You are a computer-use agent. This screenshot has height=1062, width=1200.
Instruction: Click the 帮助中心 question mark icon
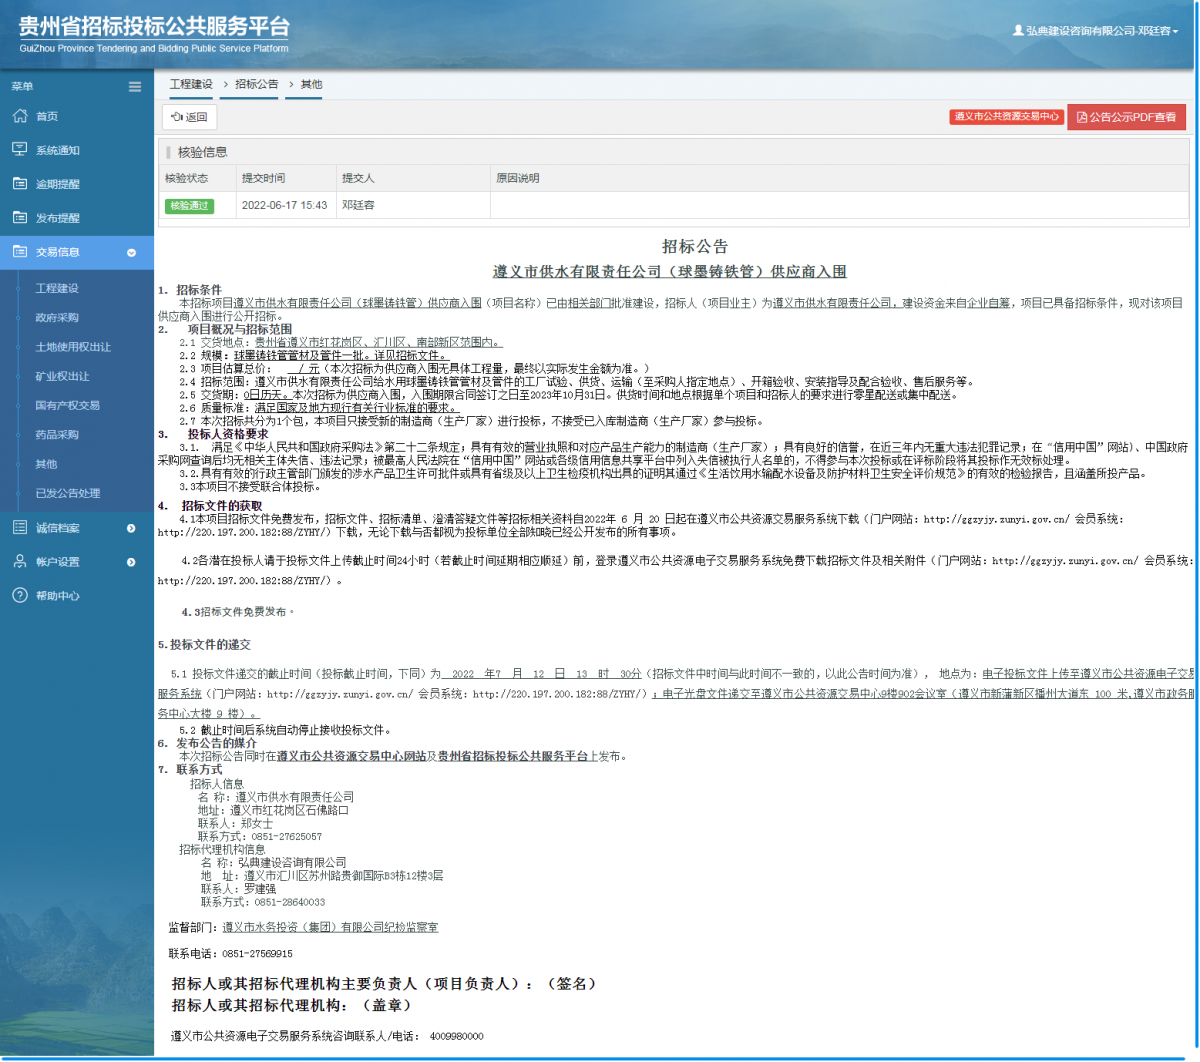(x=22, y=595)
